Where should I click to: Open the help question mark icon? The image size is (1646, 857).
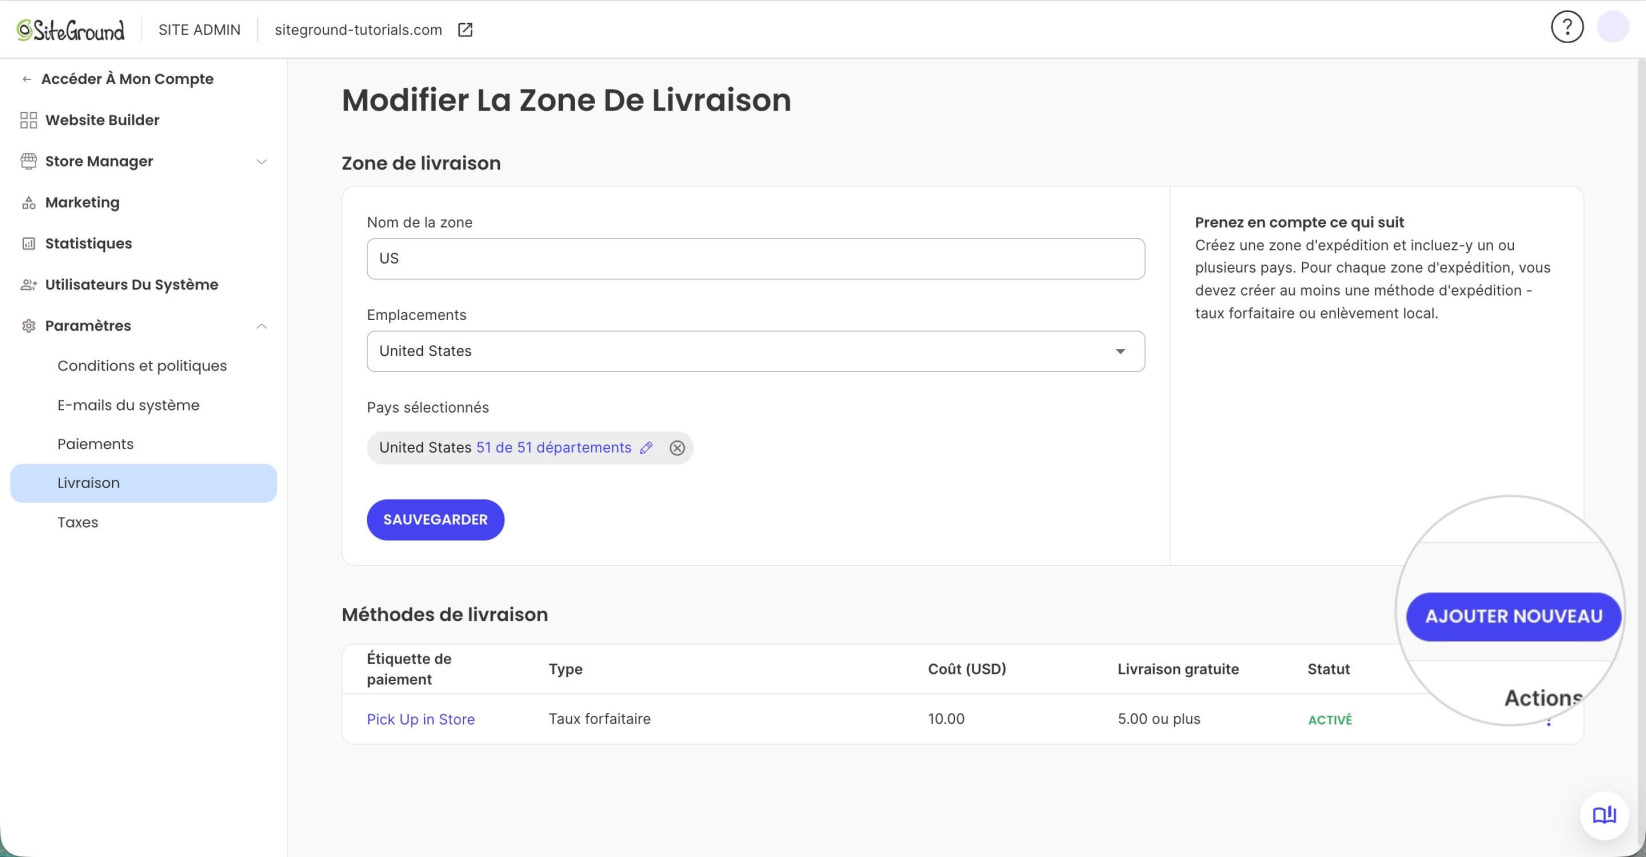(x=1567, y=27)
